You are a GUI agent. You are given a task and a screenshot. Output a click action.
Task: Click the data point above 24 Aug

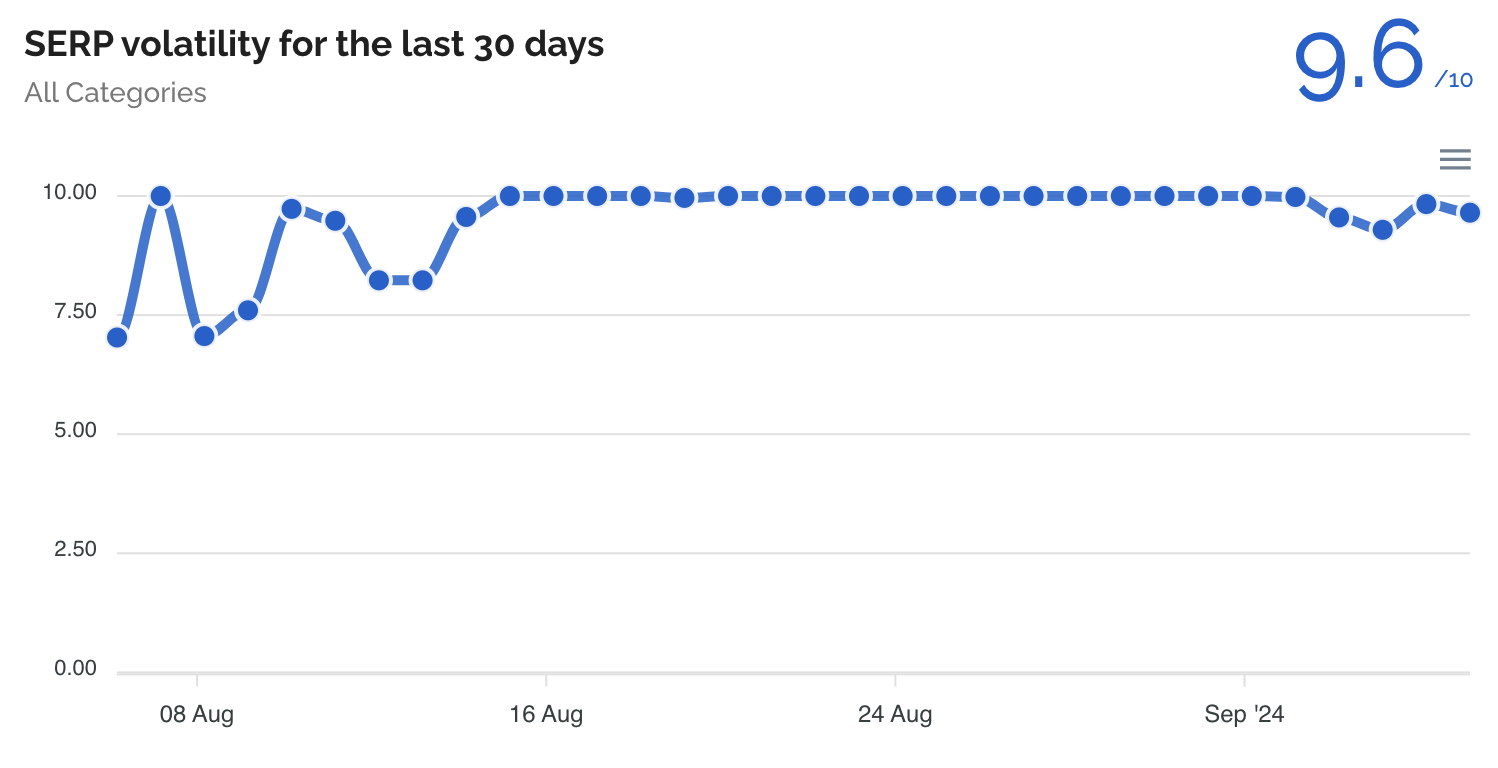(x=902, y=196)
